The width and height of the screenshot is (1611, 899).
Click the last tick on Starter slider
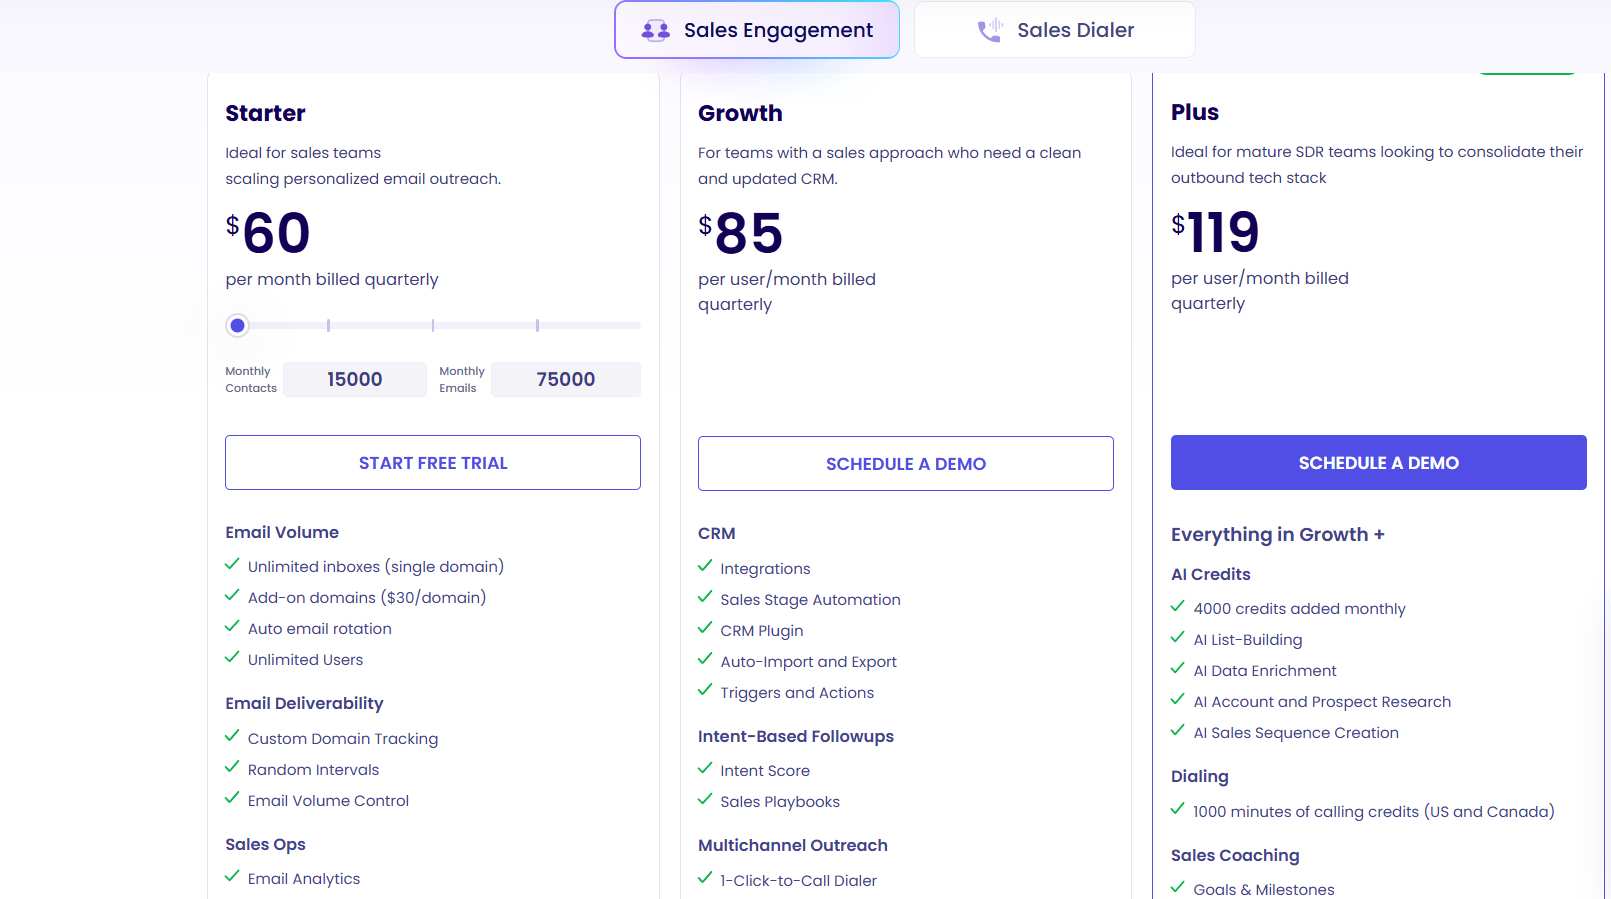tap(537, 325)
